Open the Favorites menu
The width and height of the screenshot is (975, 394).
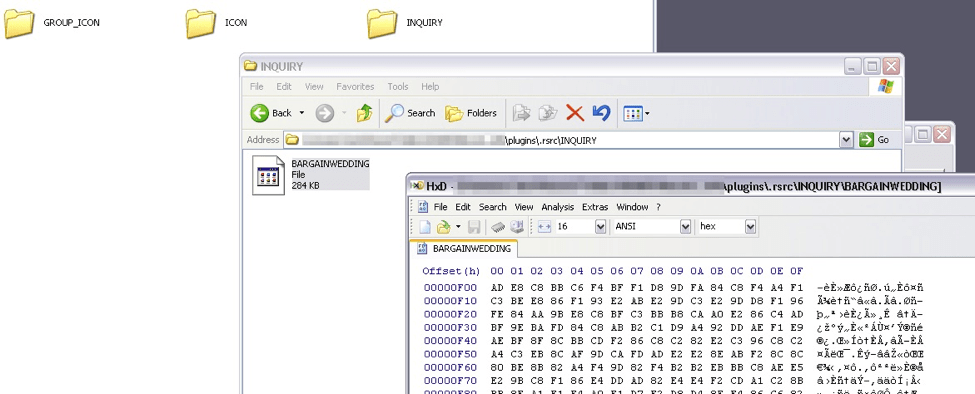pos(355,86)
